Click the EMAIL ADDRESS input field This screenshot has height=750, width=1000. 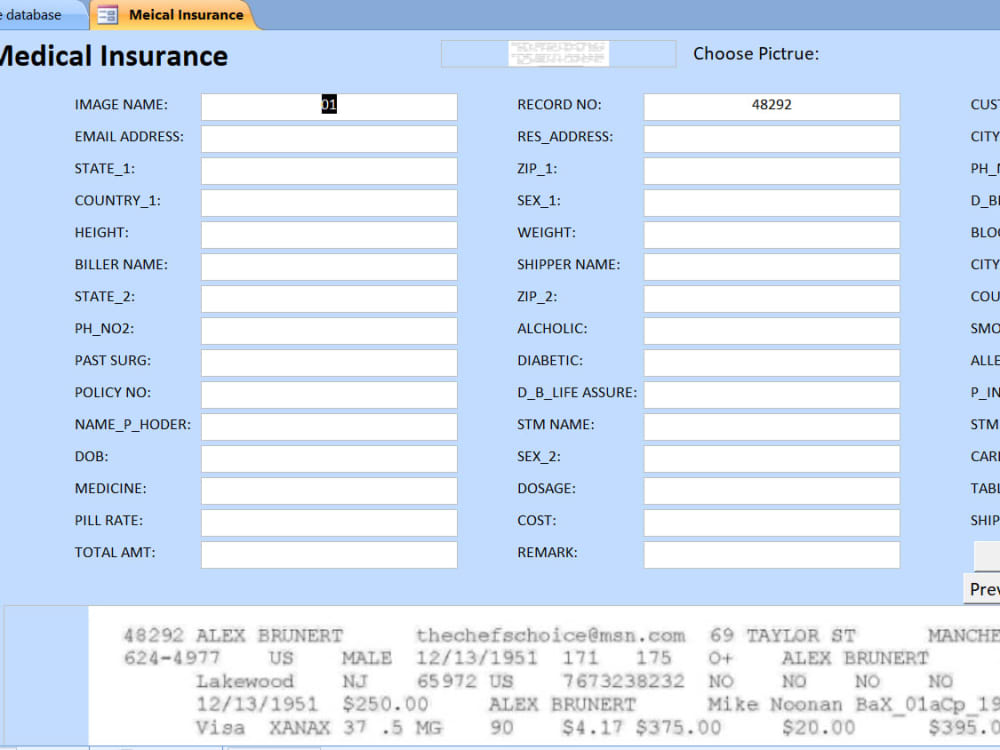(x=329, y=139)
